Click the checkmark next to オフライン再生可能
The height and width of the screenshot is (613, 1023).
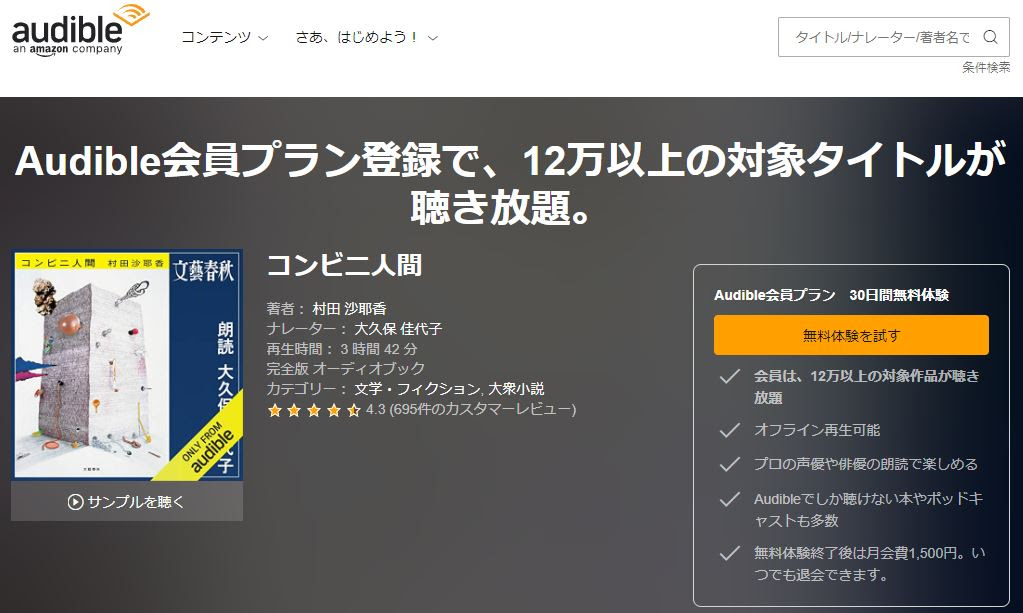coord(729,430)
